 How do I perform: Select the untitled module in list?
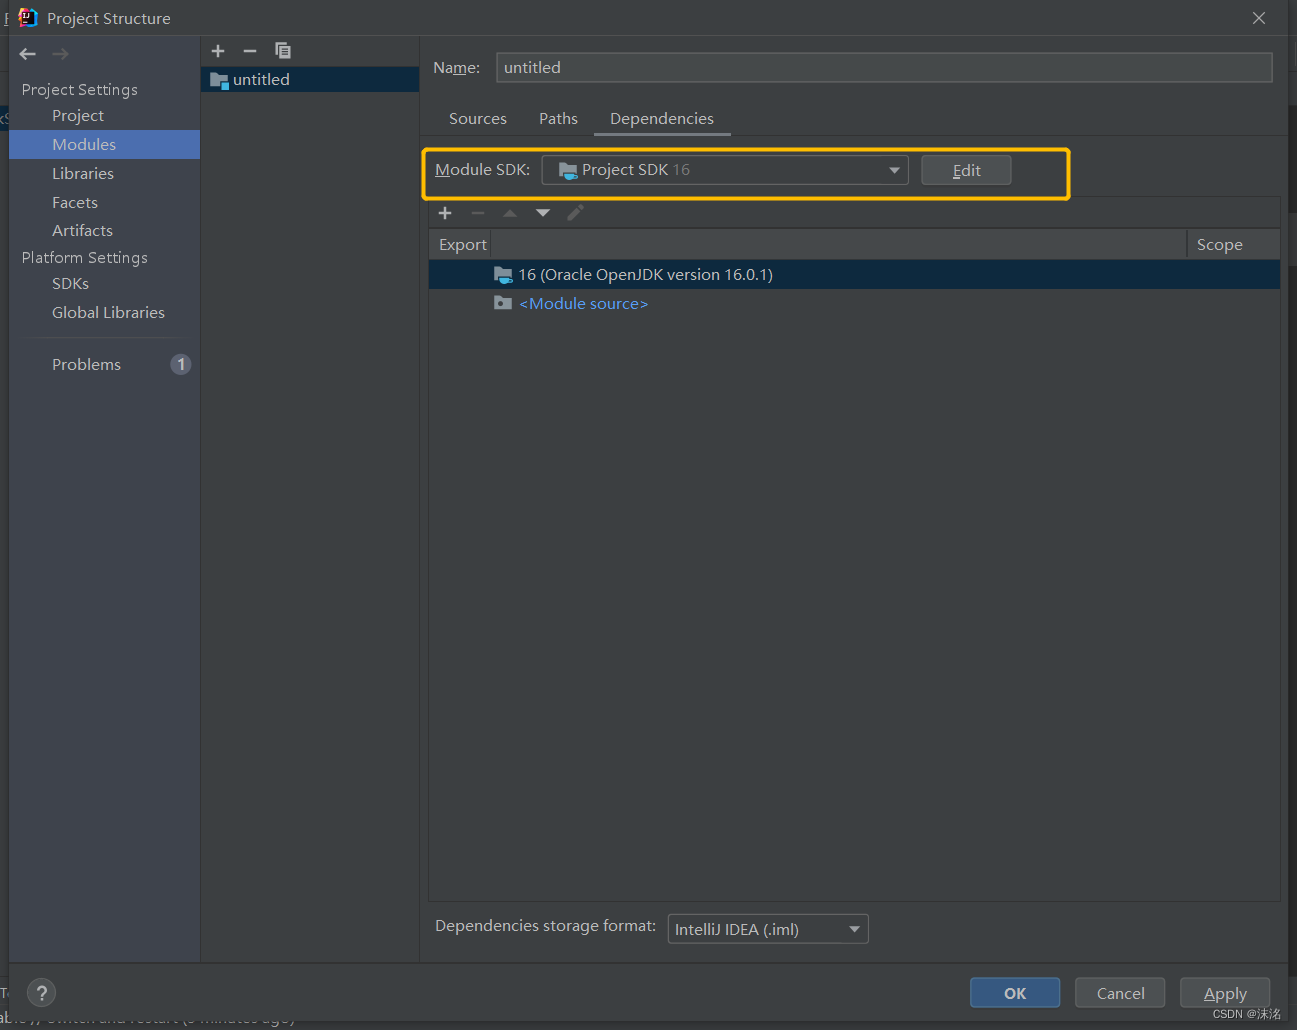[310, 79]
